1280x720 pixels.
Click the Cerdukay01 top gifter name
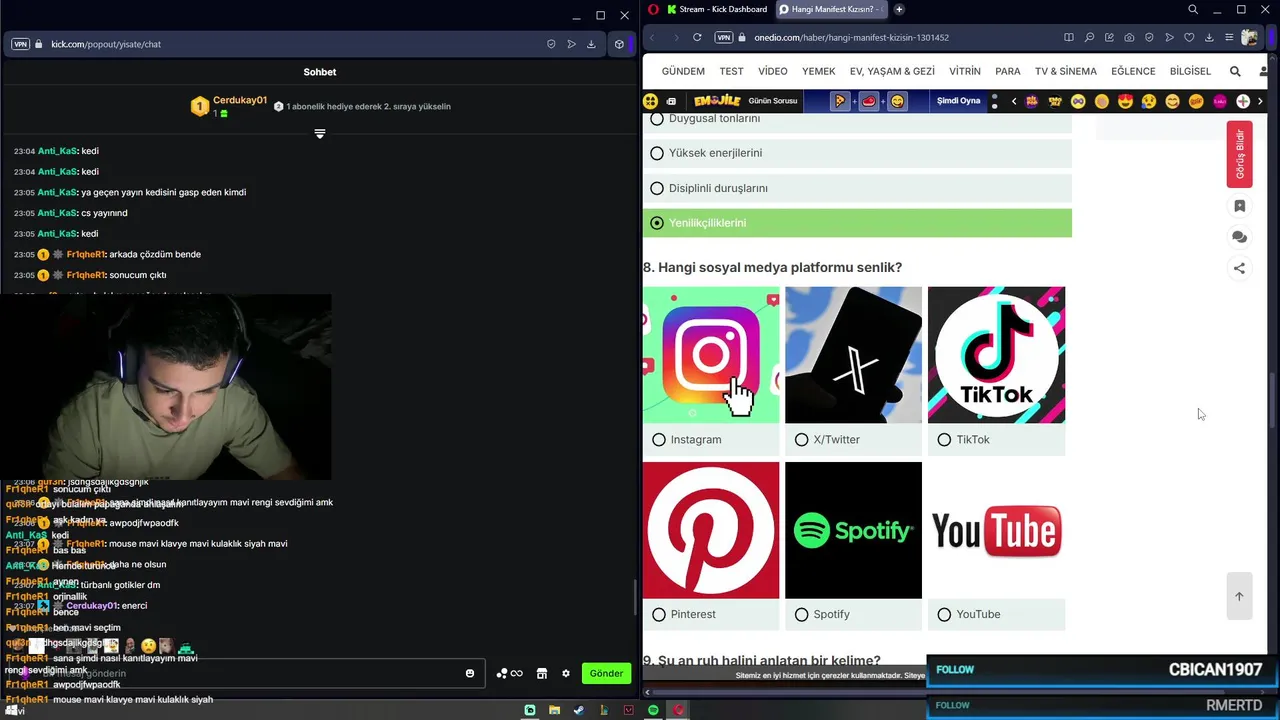[240, 100]
